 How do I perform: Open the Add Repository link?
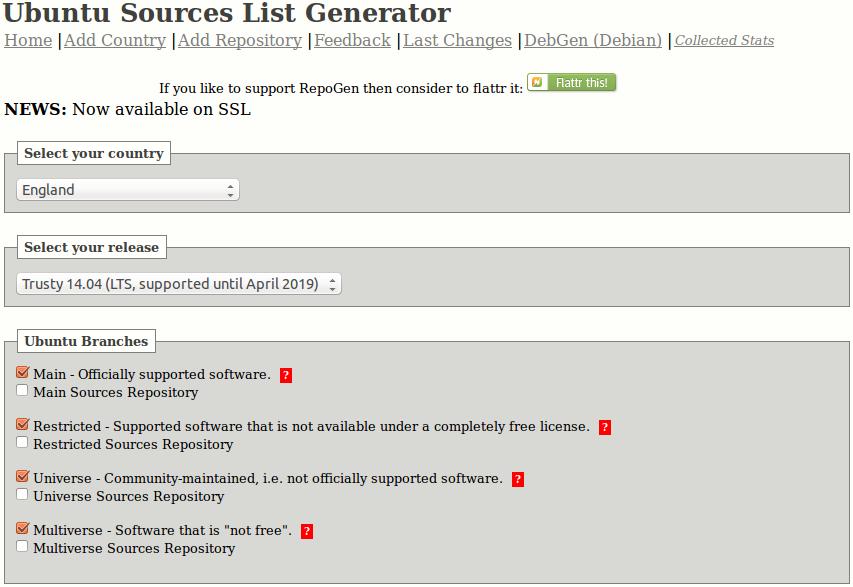point(239,41)
